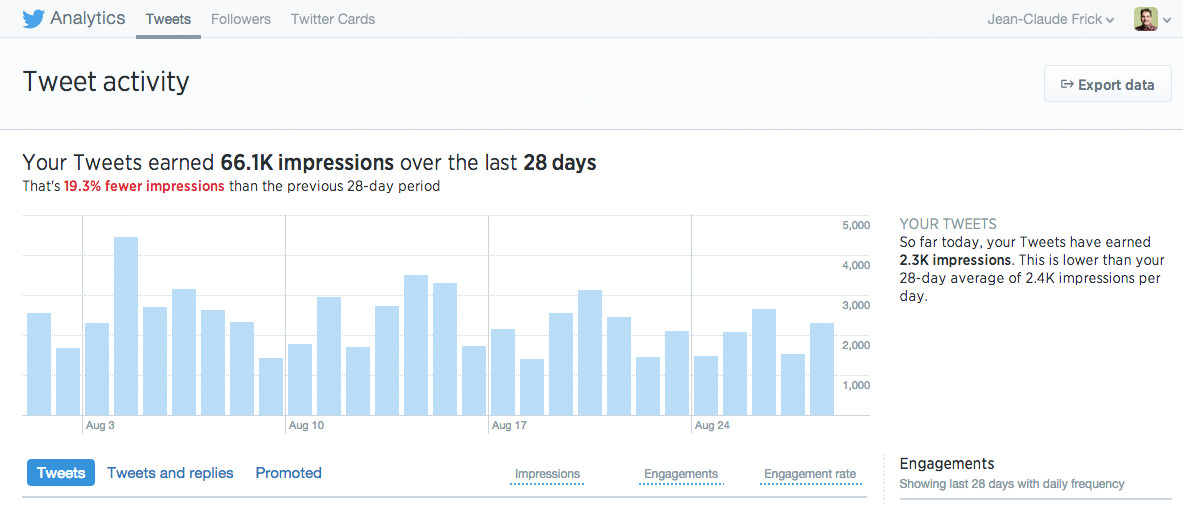The image size is (1183, 505).
Task: Click the Aug 3 axis label
Action: 100,426
